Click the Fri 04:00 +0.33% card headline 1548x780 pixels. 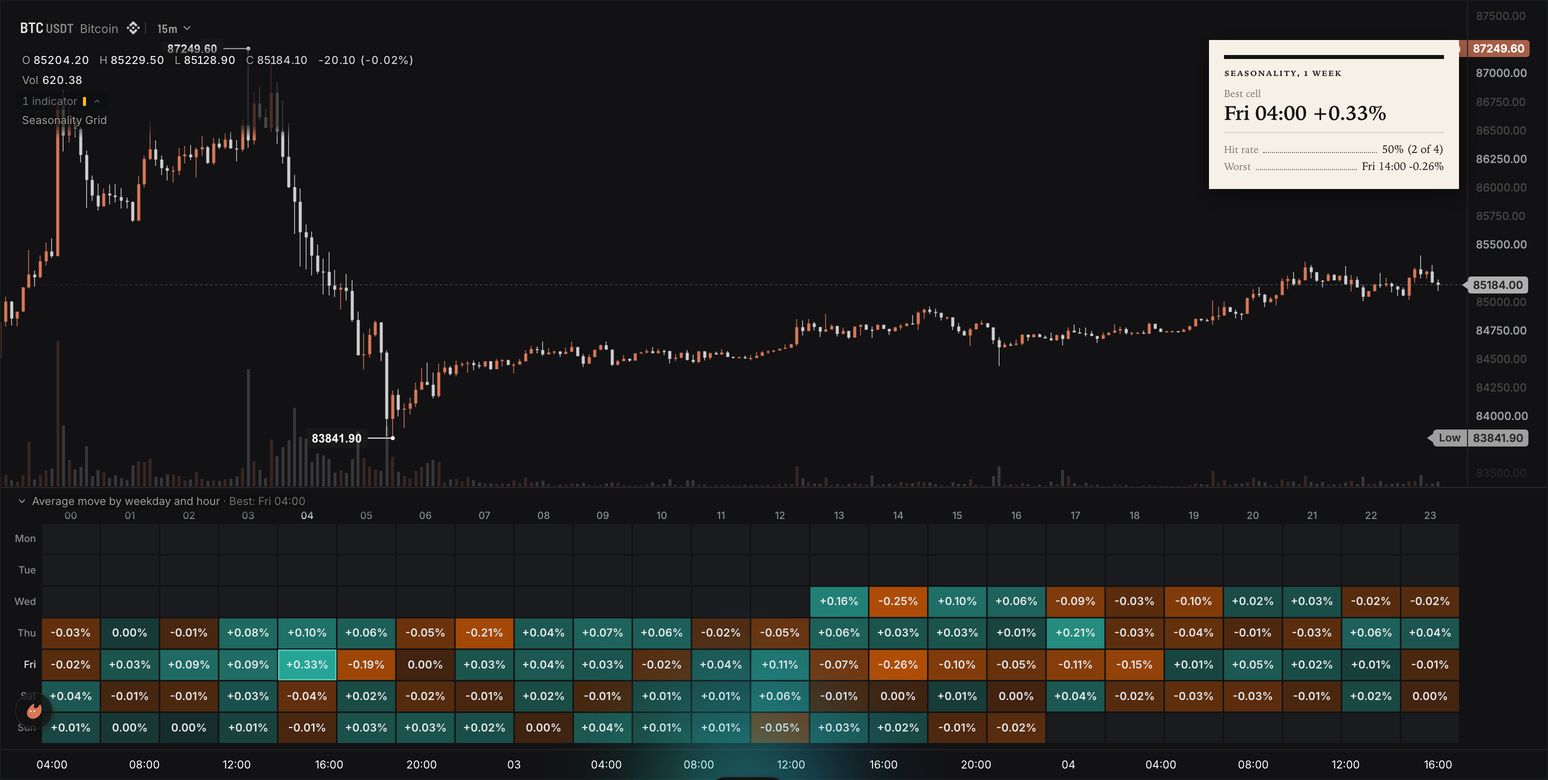(1305, 113)
